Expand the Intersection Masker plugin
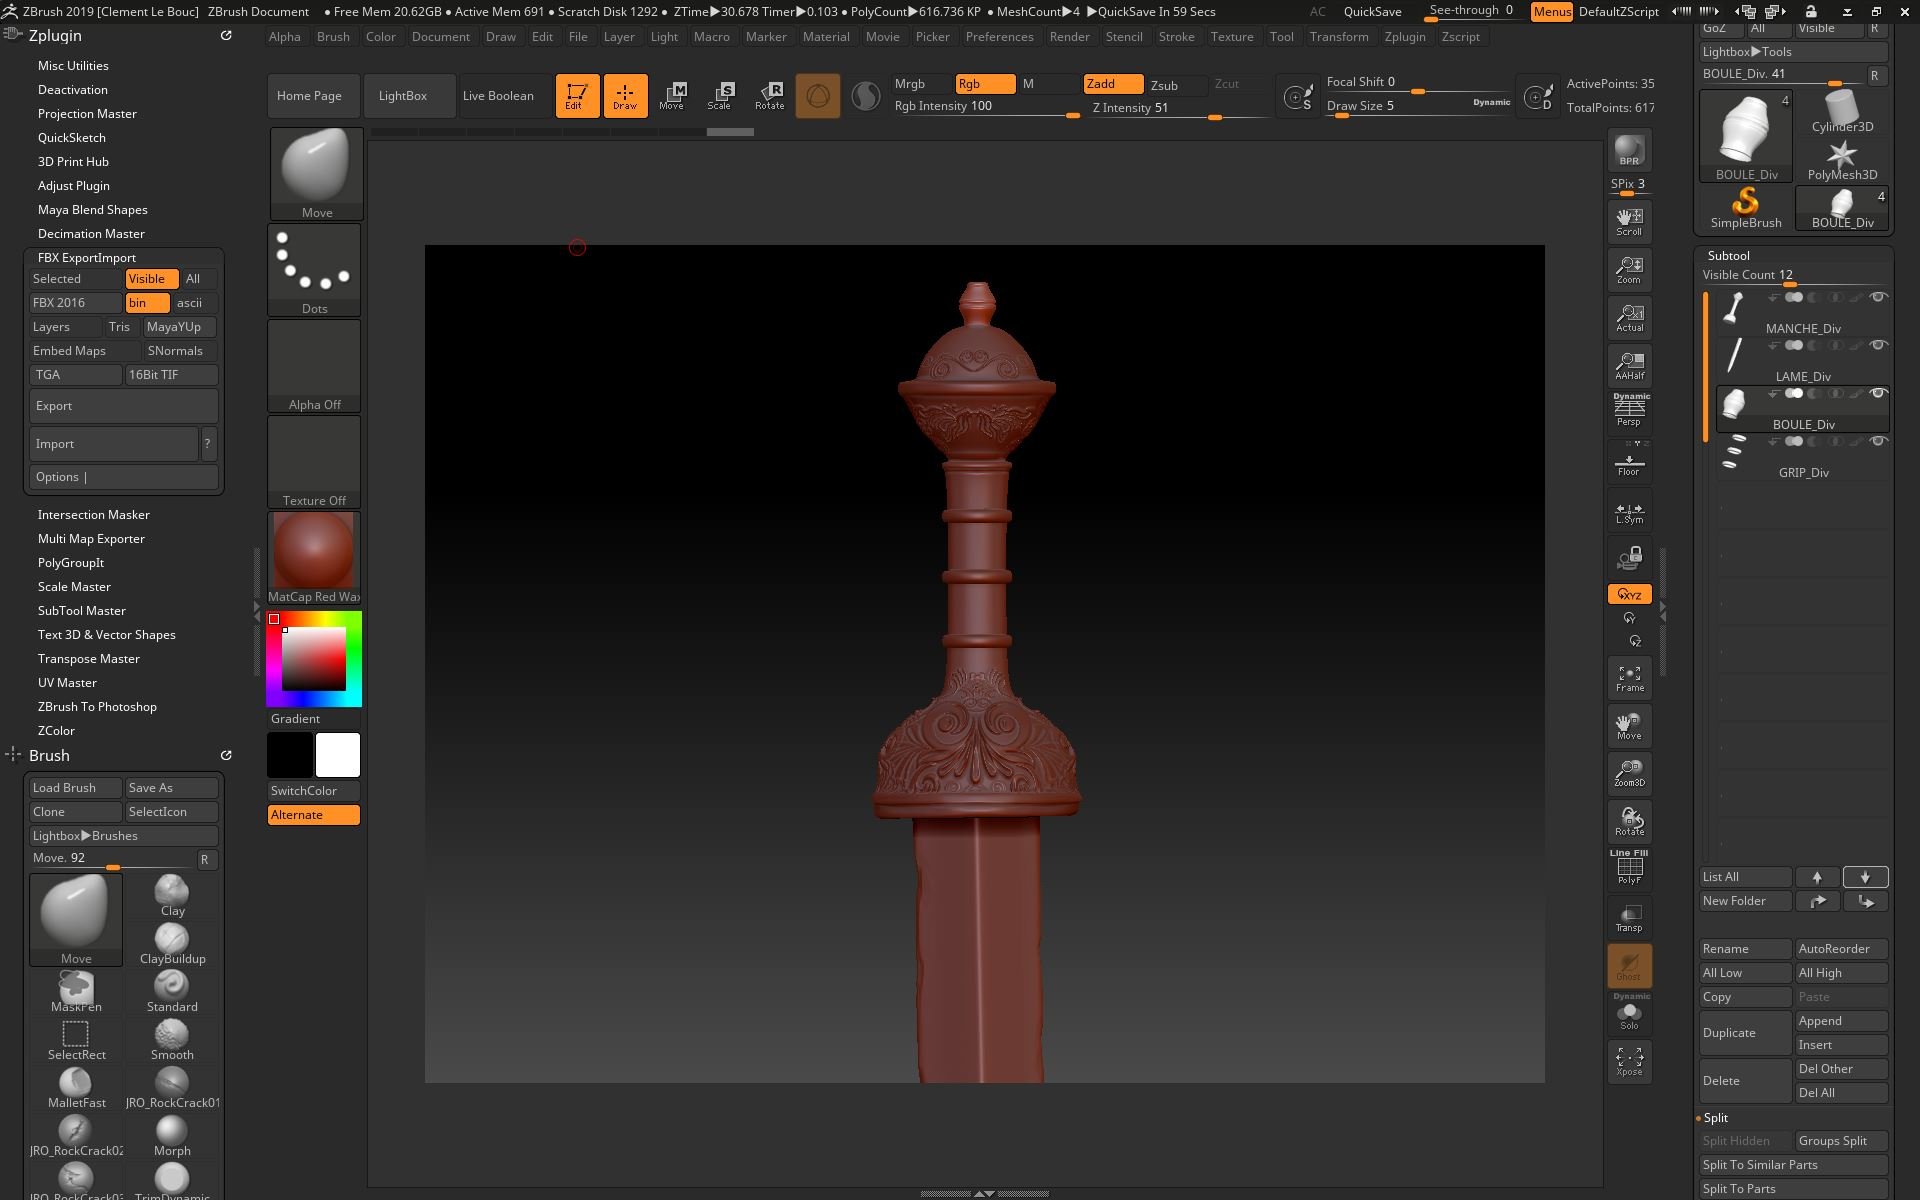The width and height of the screenshot is (1920, 1200). coord(93,515)
